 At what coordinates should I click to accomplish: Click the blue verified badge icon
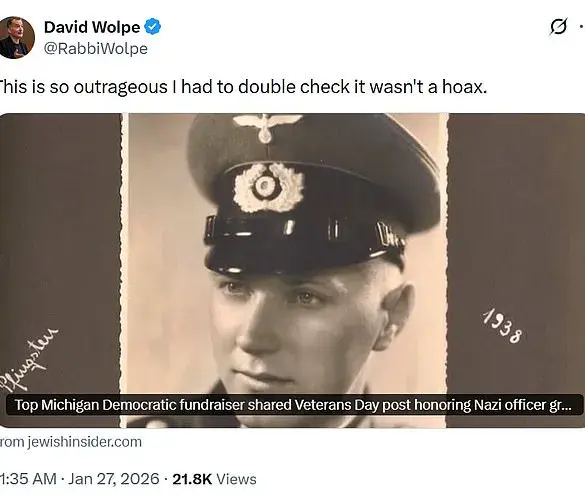click(x=152, y=27)
